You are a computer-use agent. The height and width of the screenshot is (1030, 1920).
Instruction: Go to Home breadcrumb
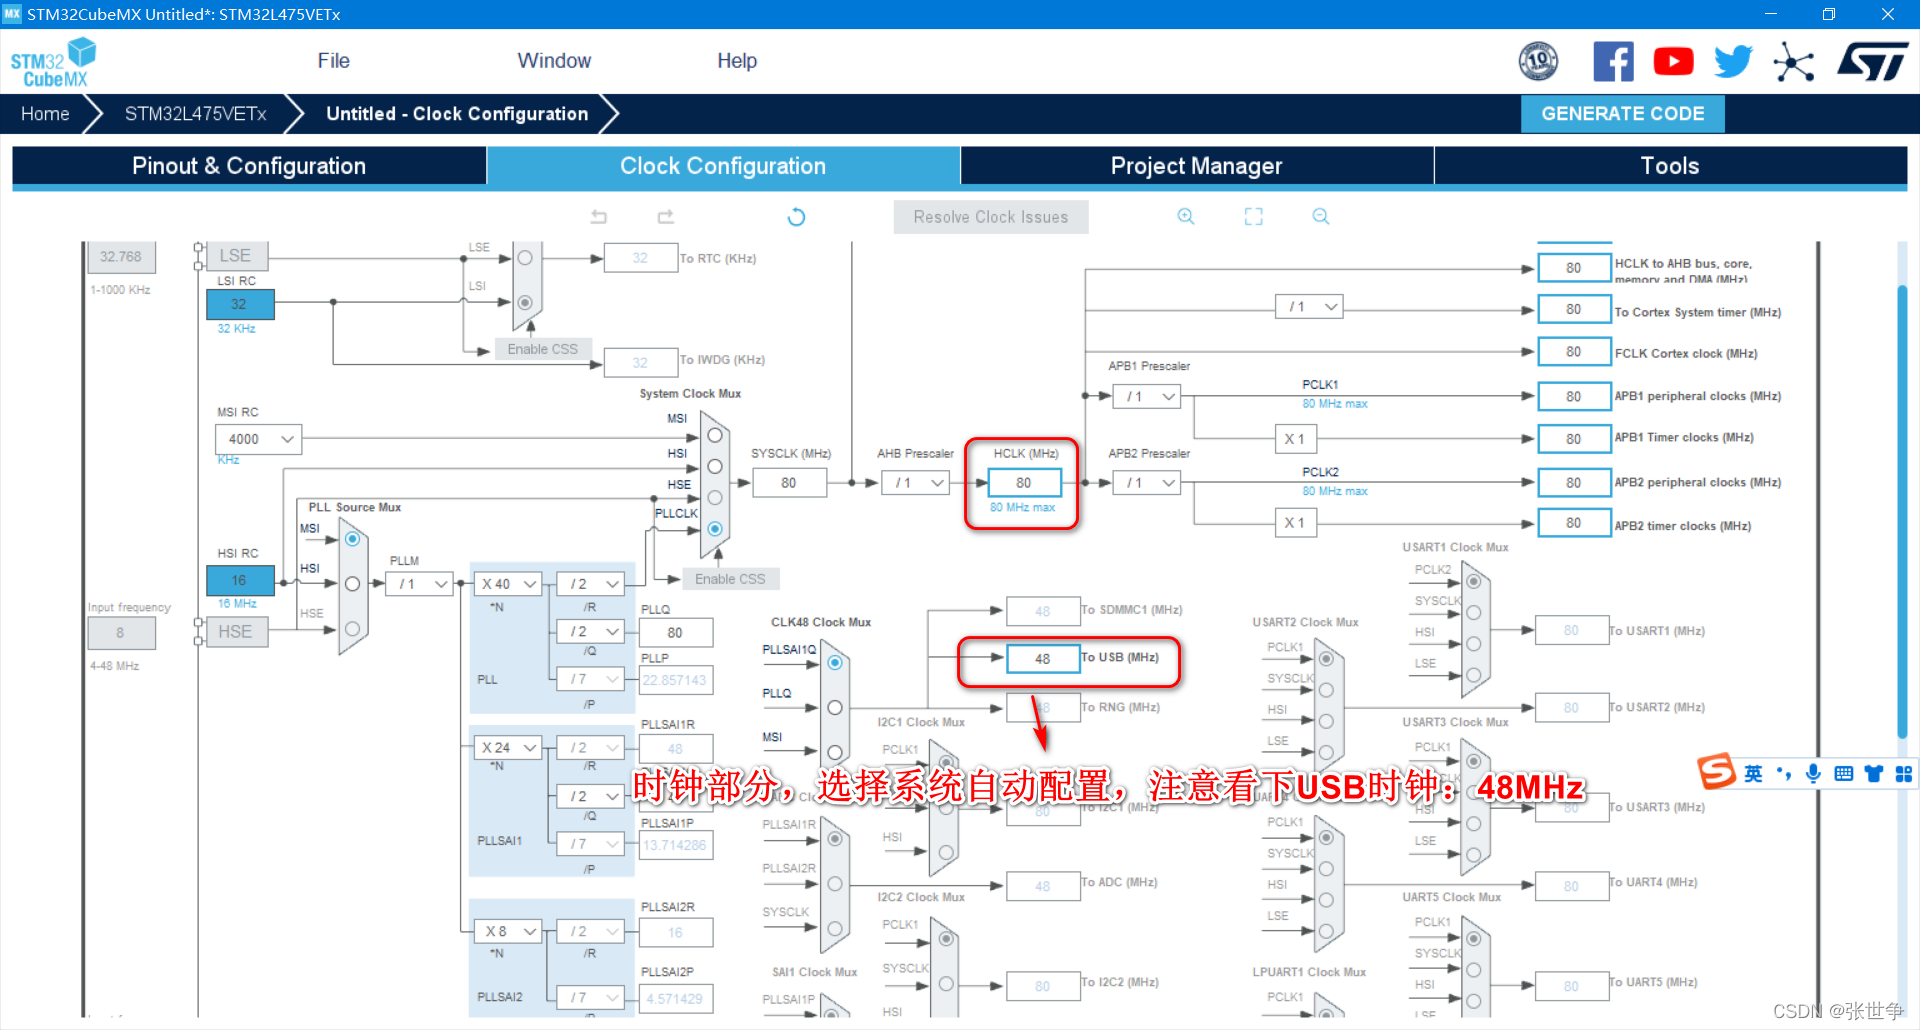[46, 114]
